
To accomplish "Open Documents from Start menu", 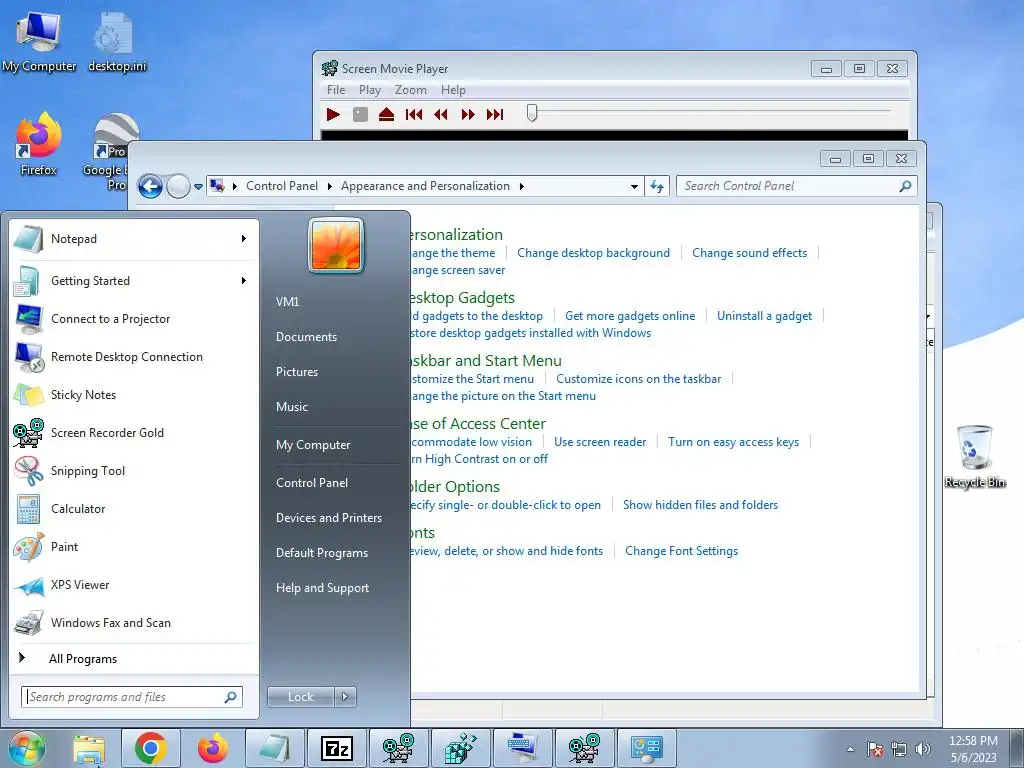I will pos(306,337).
